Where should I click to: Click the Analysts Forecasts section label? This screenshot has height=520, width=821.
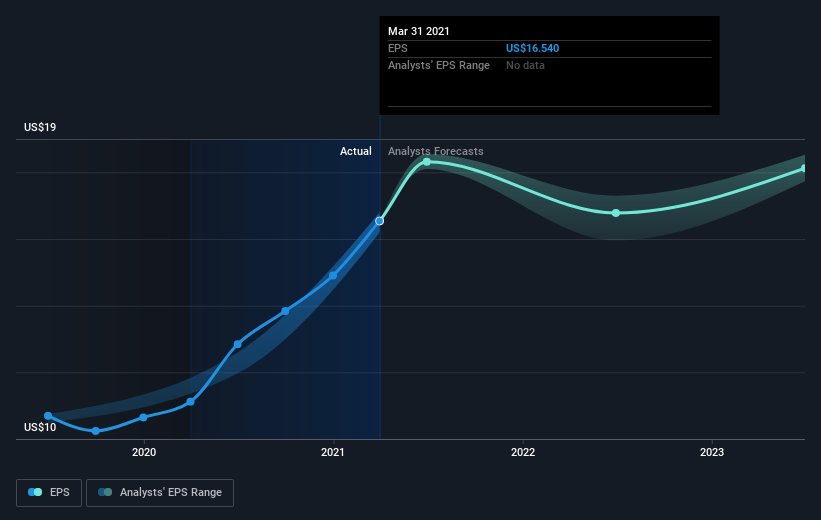(x=436, y=151)
